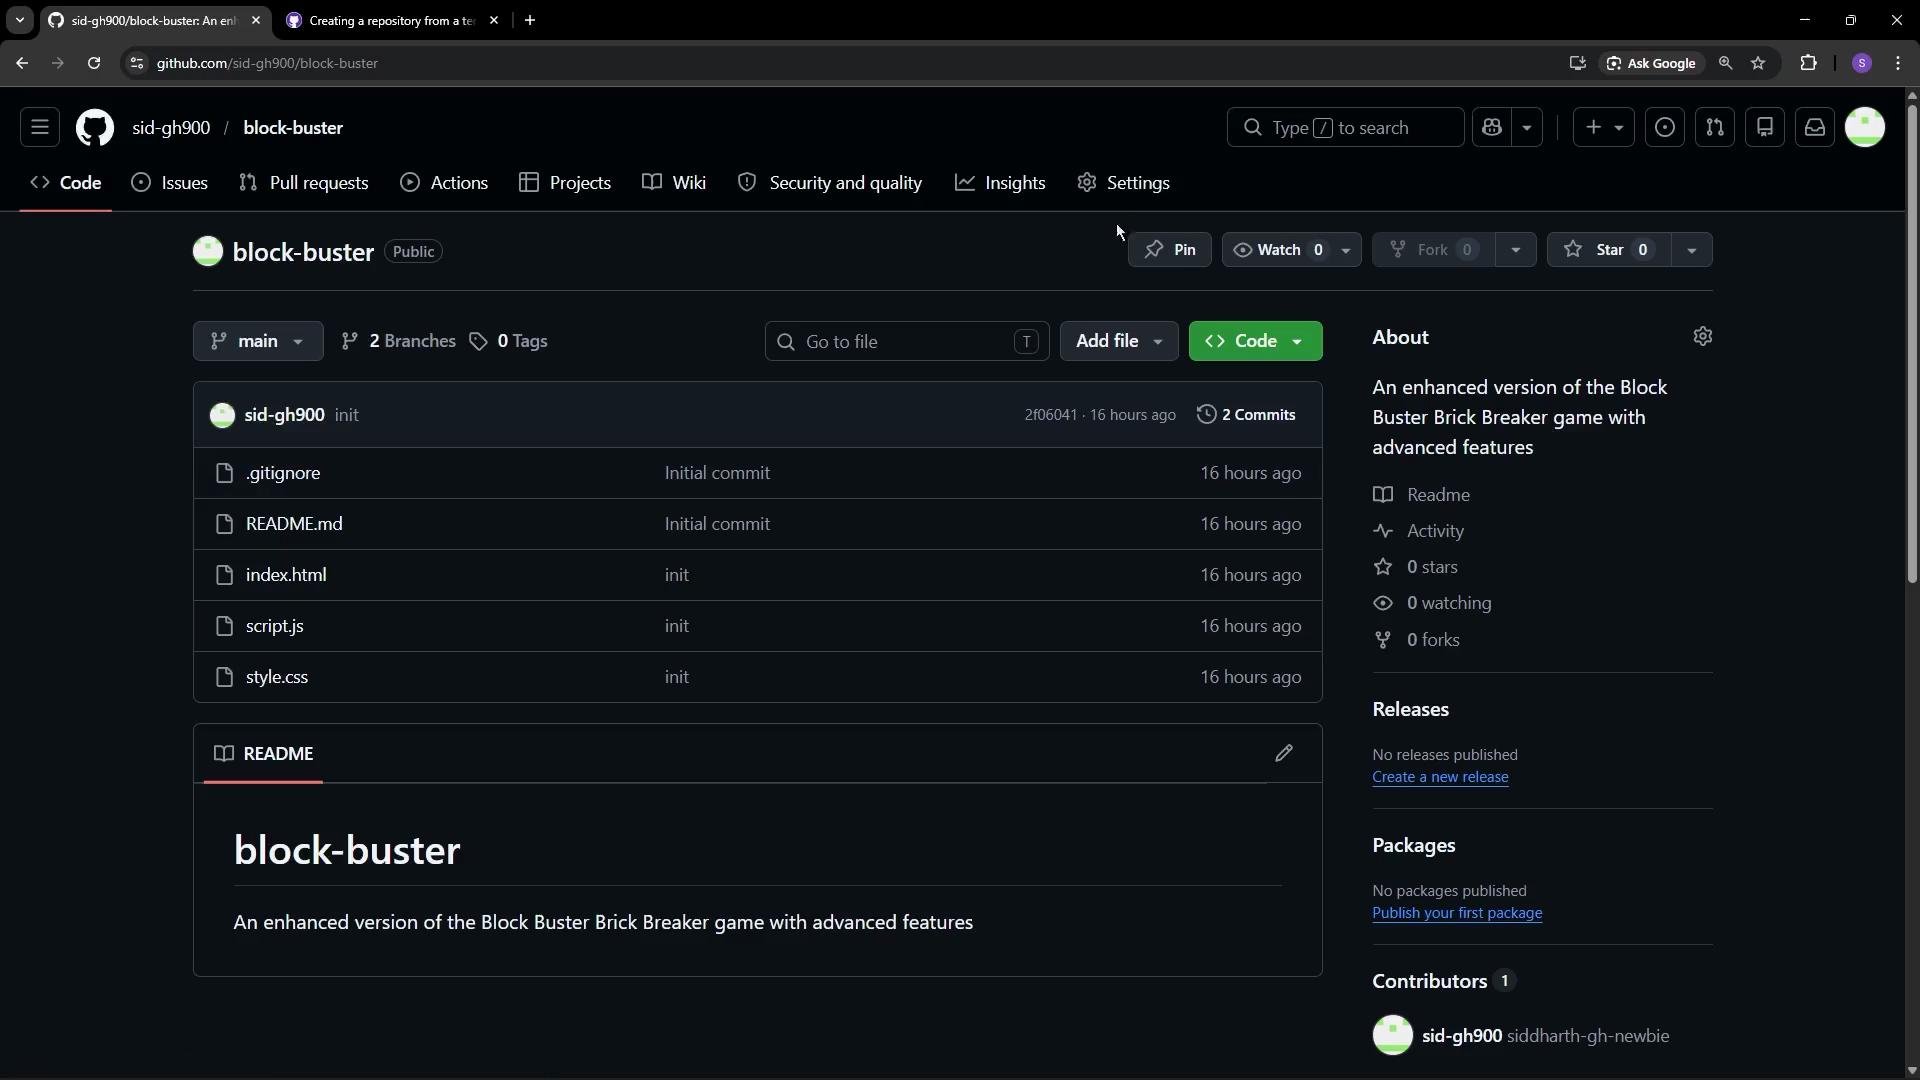Open the style.css file

coord(277,677)
